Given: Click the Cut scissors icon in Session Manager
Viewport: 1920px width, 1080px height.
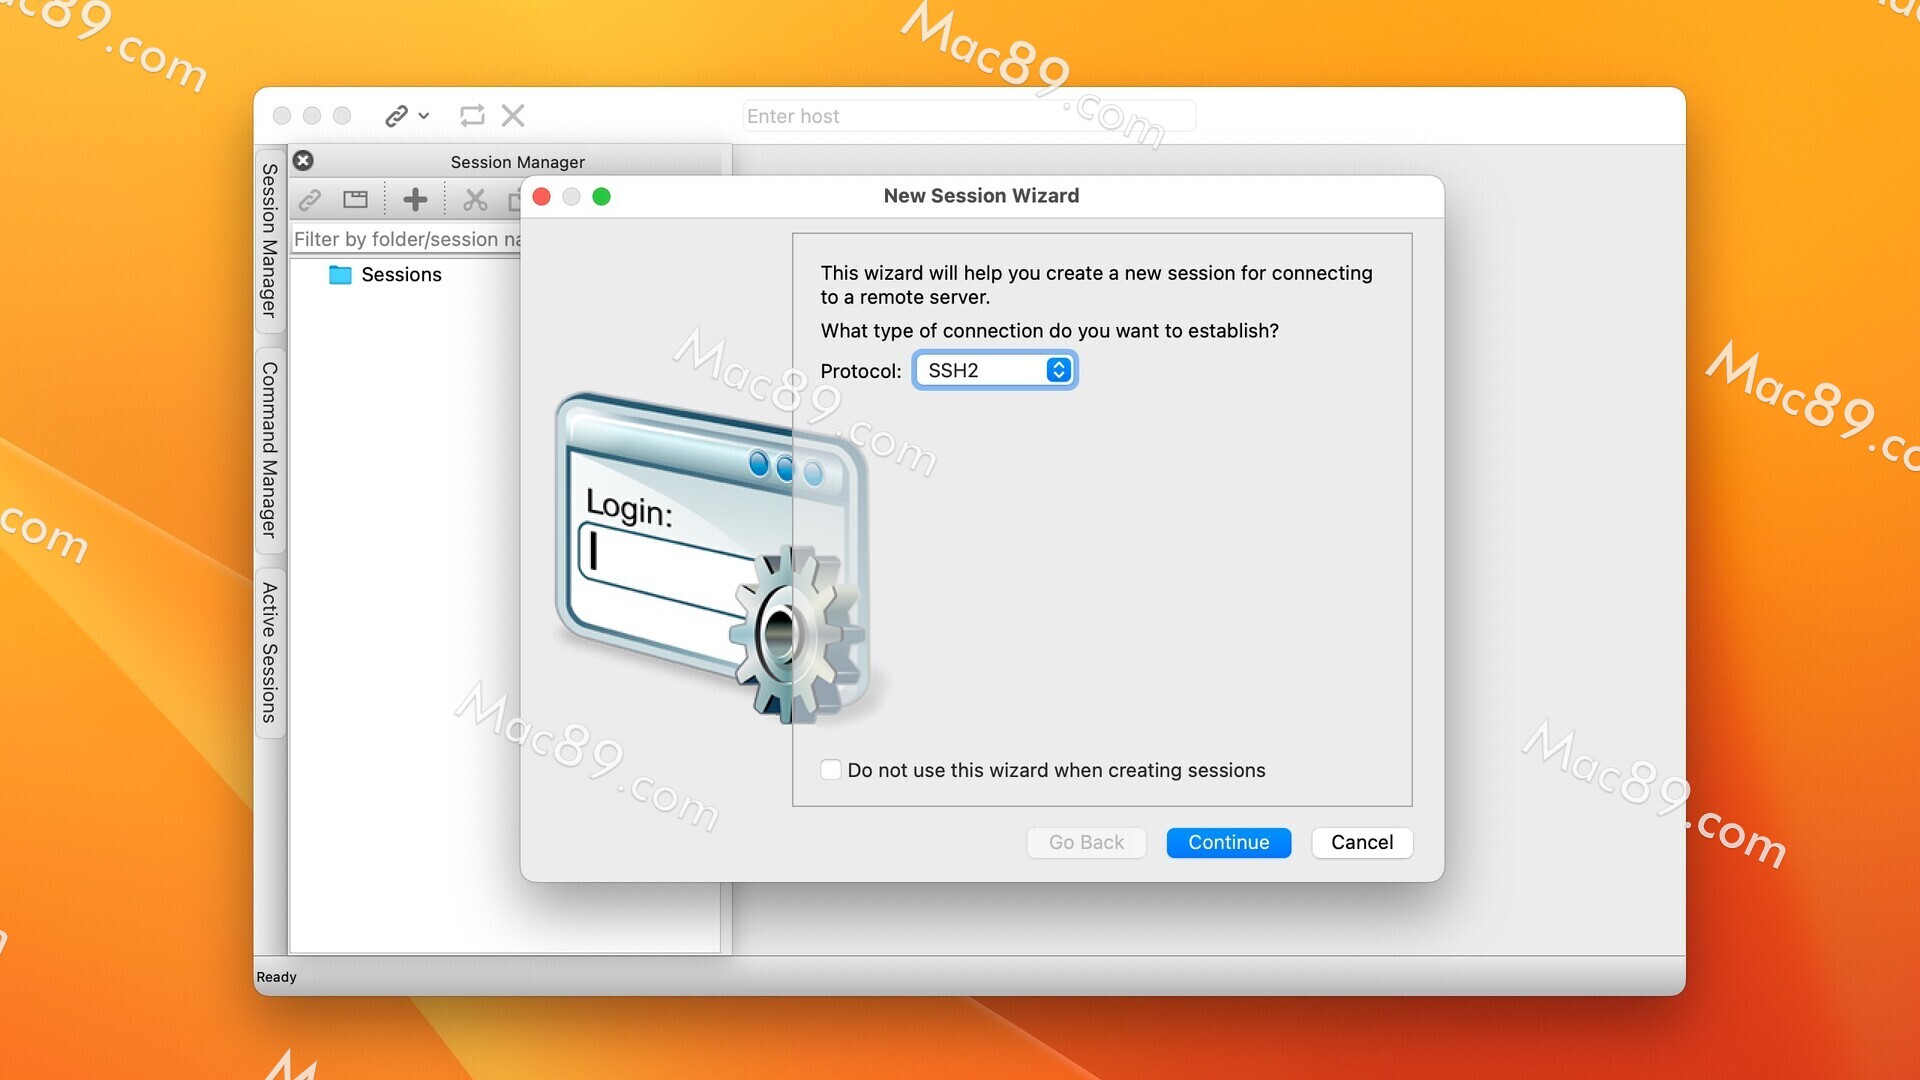Looking at the screenshot, I should point(475,200).
